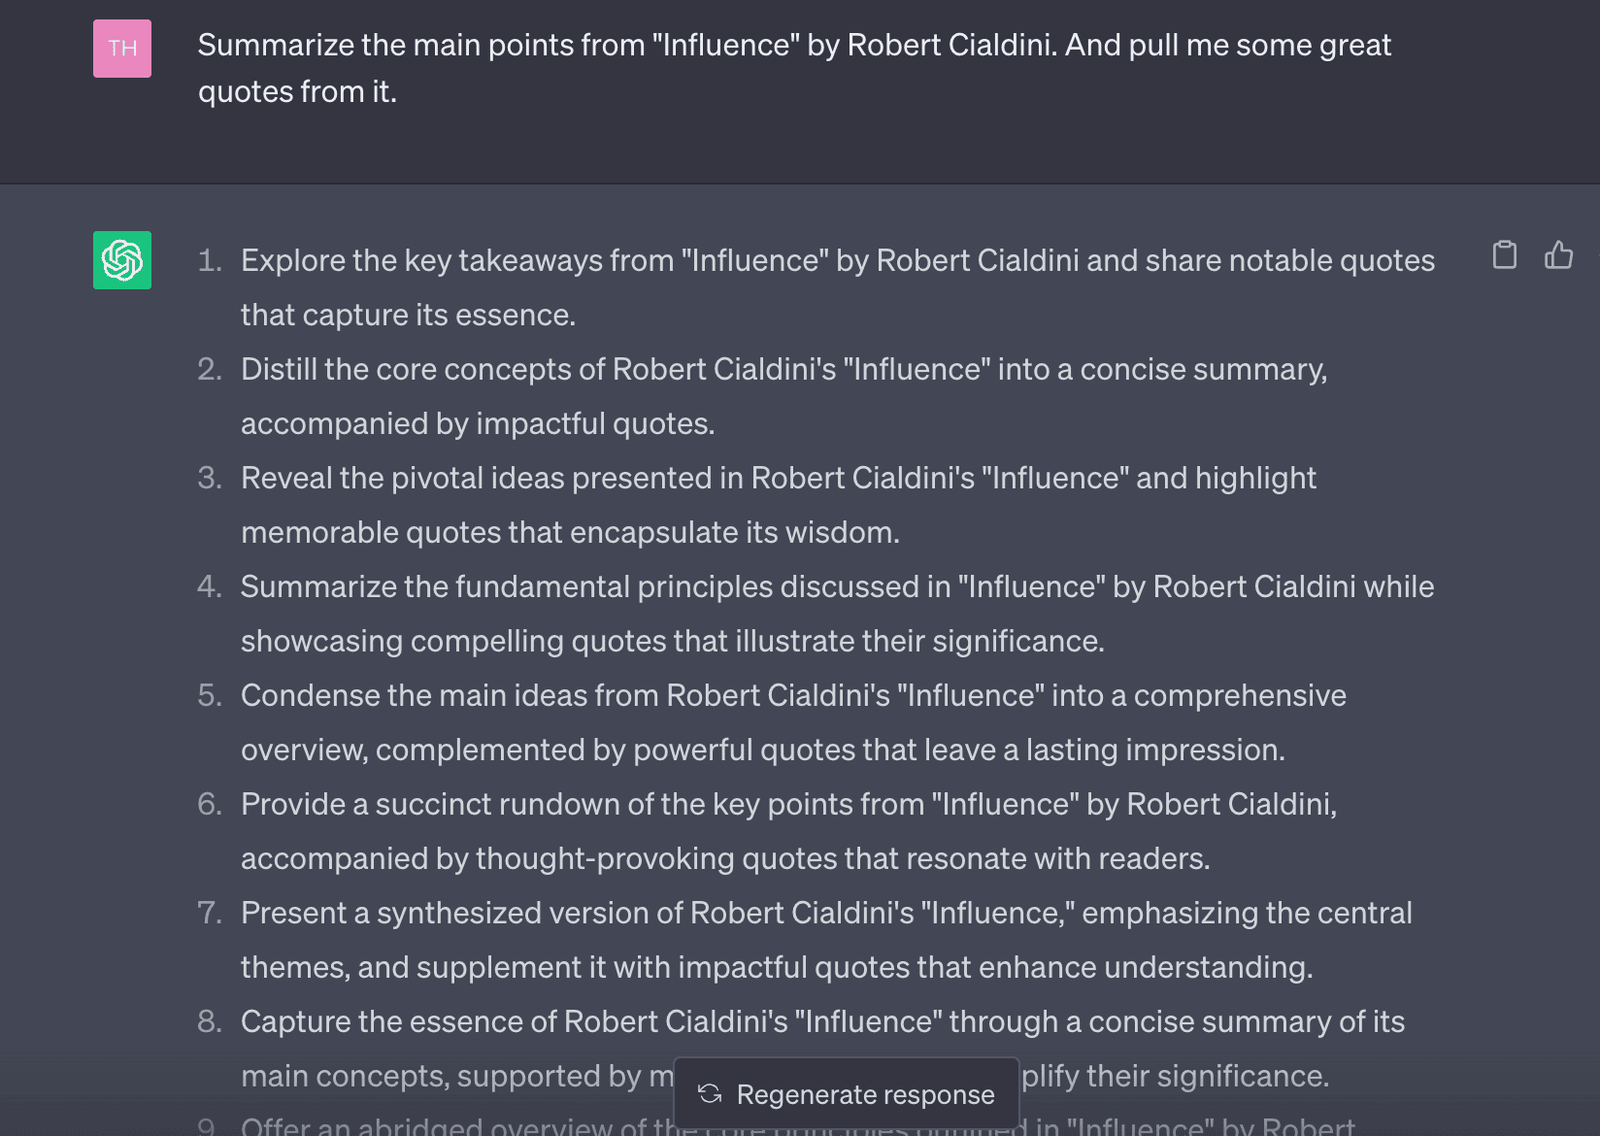The image size is (1600, 1136).
Task: Click the circular arrows regenerate icon
Action: point(710,1094)
